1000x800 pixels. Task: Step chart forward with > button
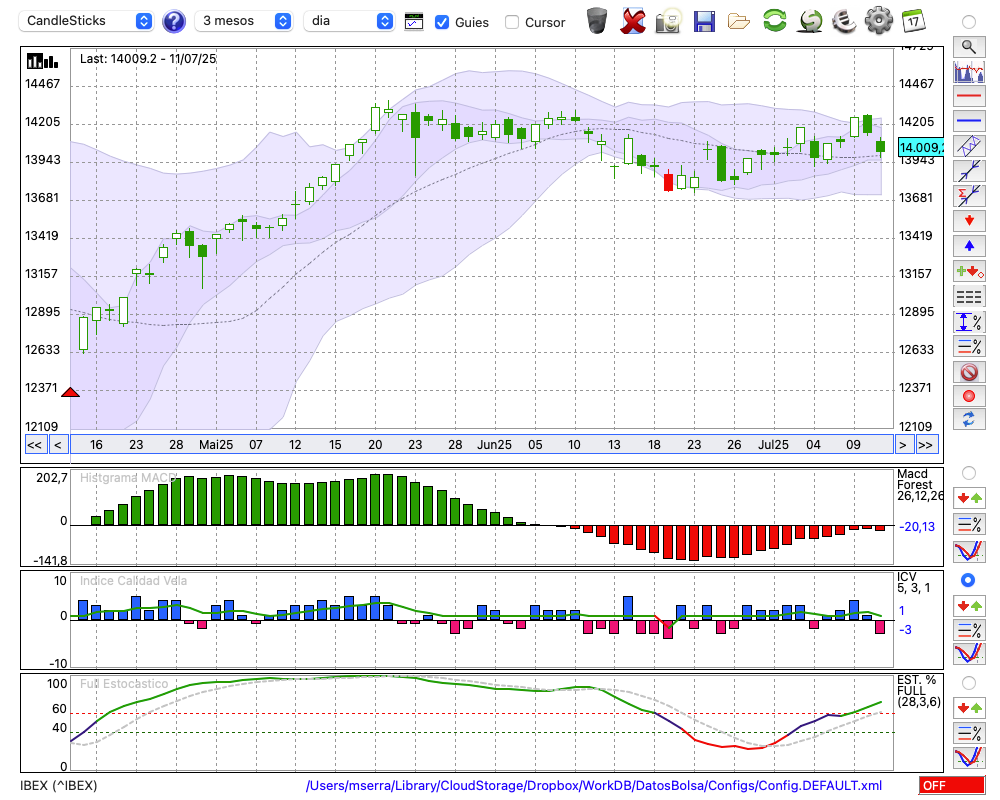coord(902,445)
